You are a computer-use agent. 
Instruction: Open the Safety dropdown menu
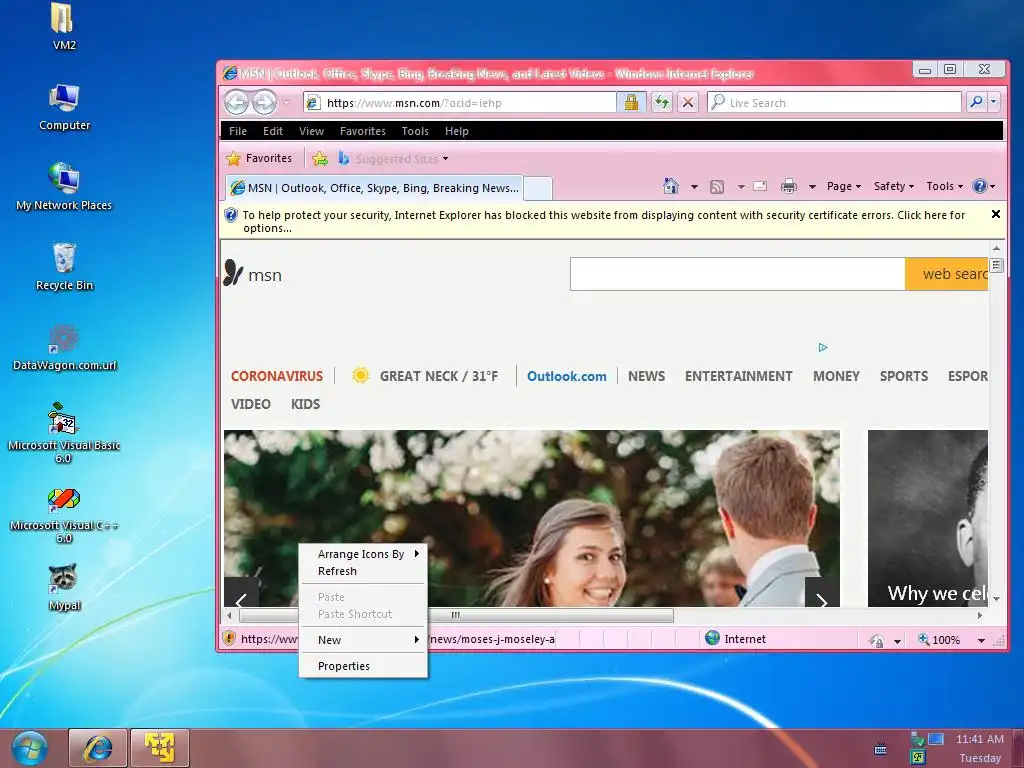pyautogui.click(x=893, y=186)
